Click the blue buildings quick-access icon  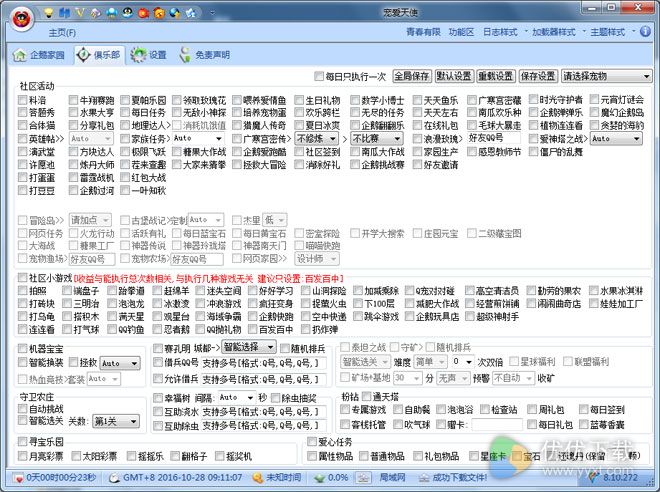point(64,13)
